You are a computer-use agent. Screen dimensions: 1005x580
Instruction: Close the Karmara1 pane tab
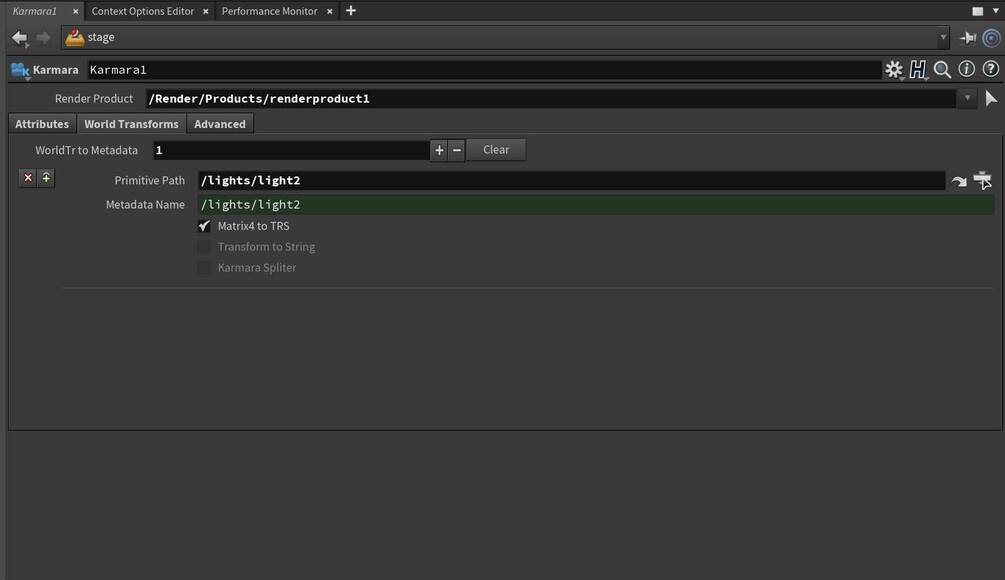(x=75, y=12)
